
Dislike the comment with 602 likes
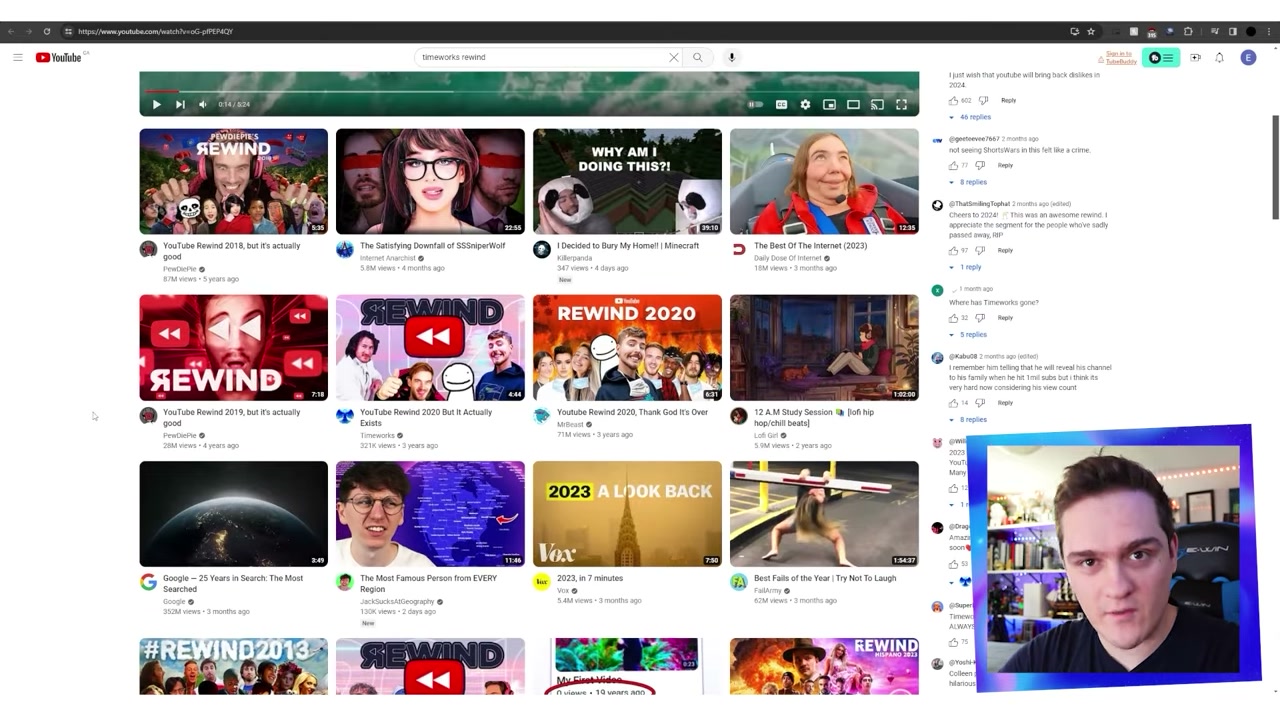click(983, 100)
